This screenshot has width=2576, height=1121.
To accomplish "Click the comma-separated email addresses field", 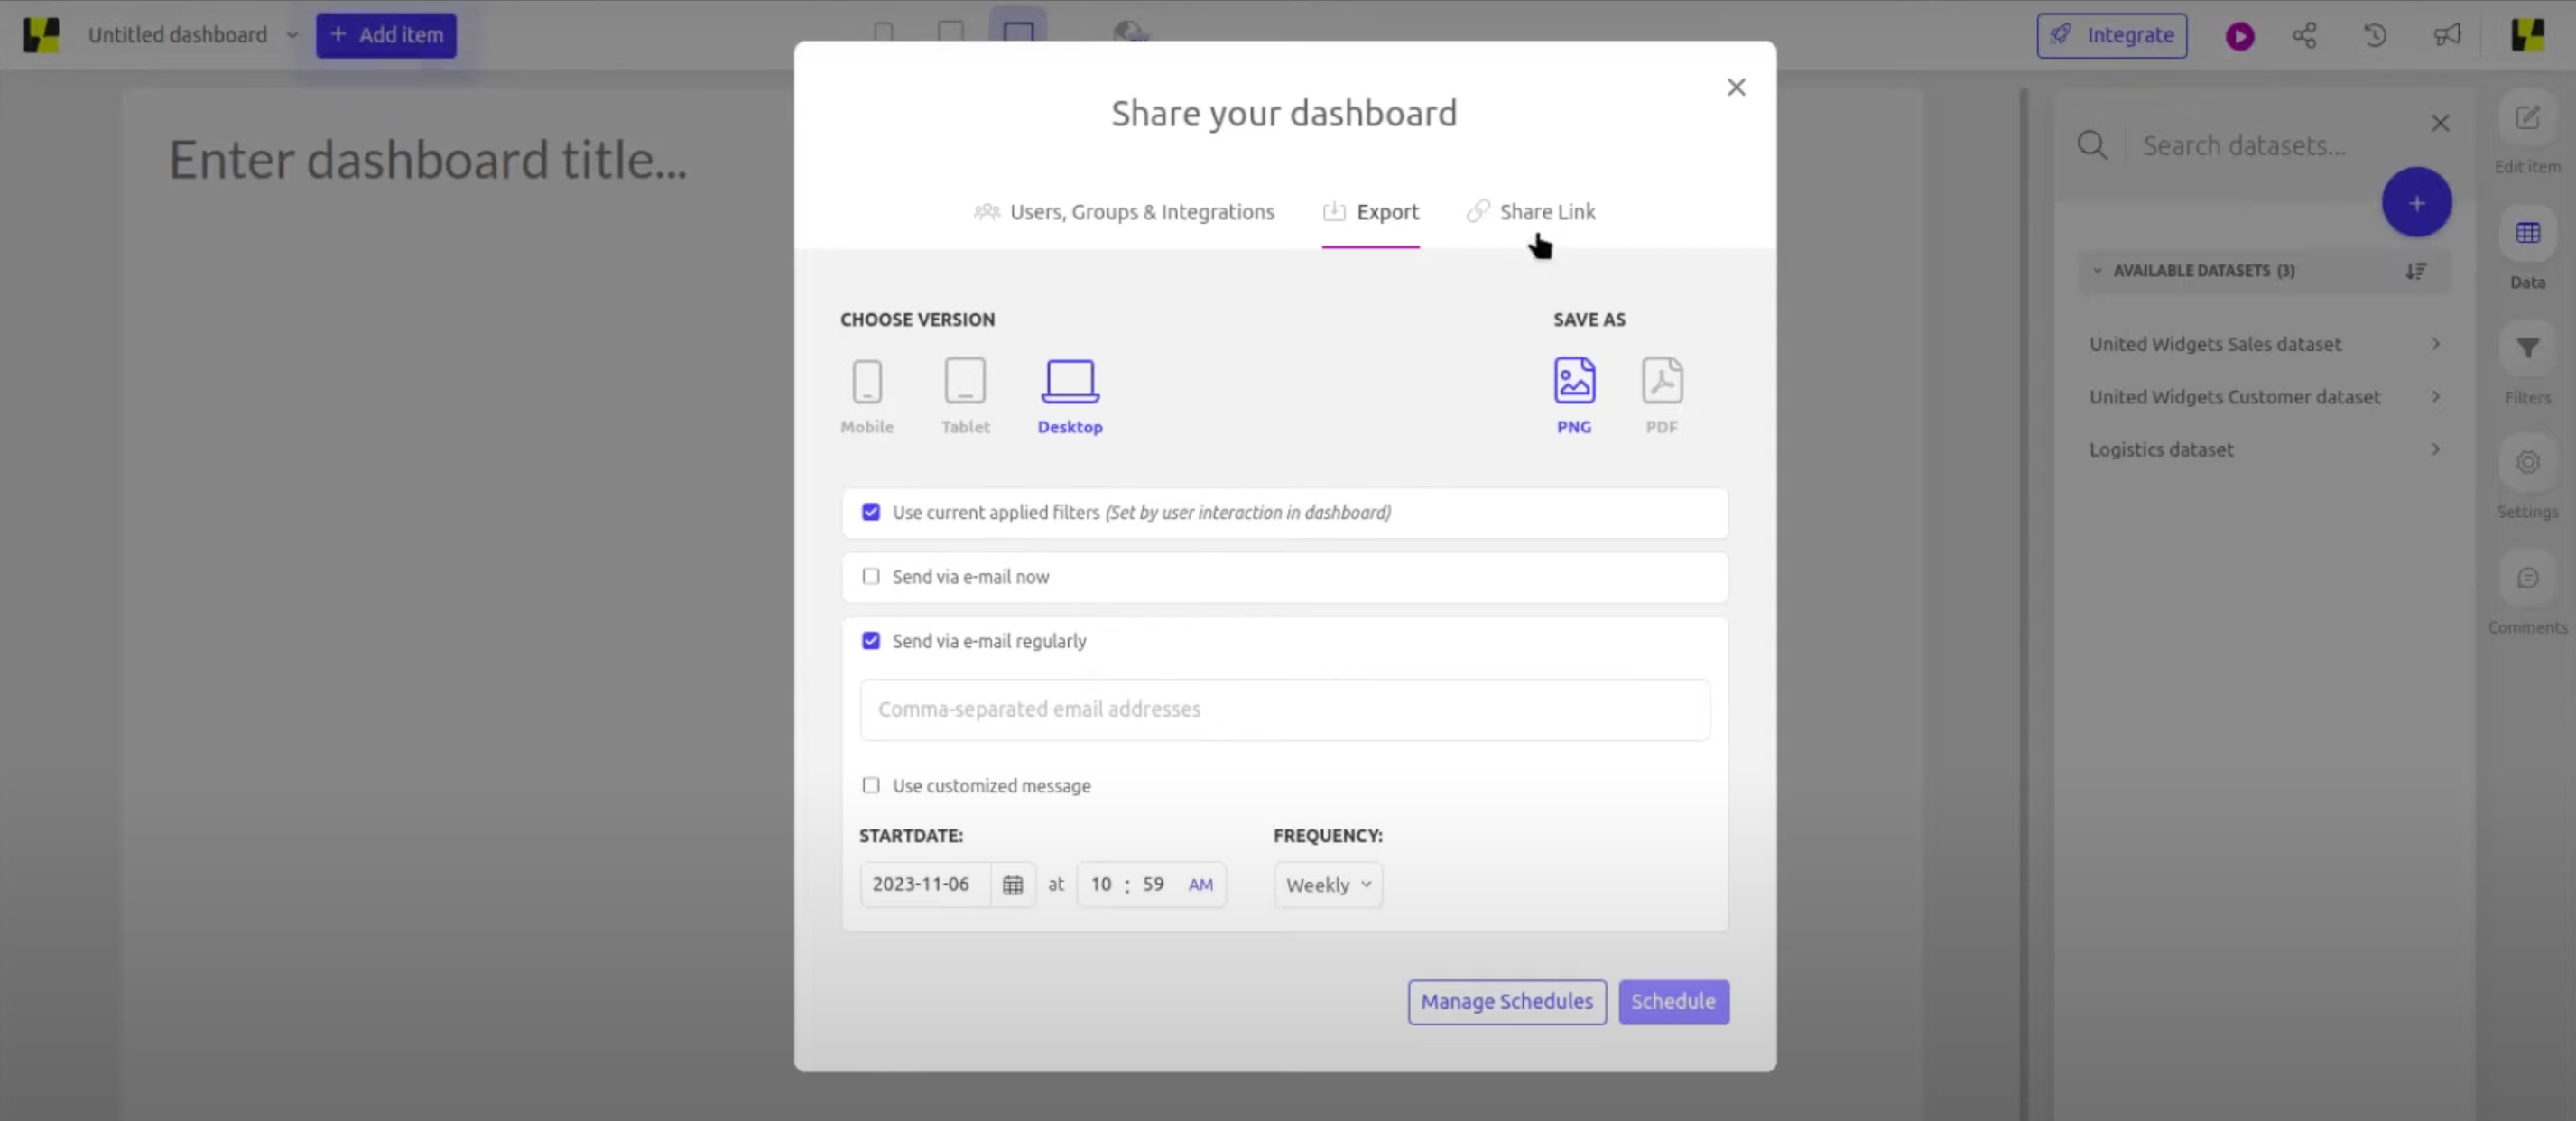I will click(1284, 710).
